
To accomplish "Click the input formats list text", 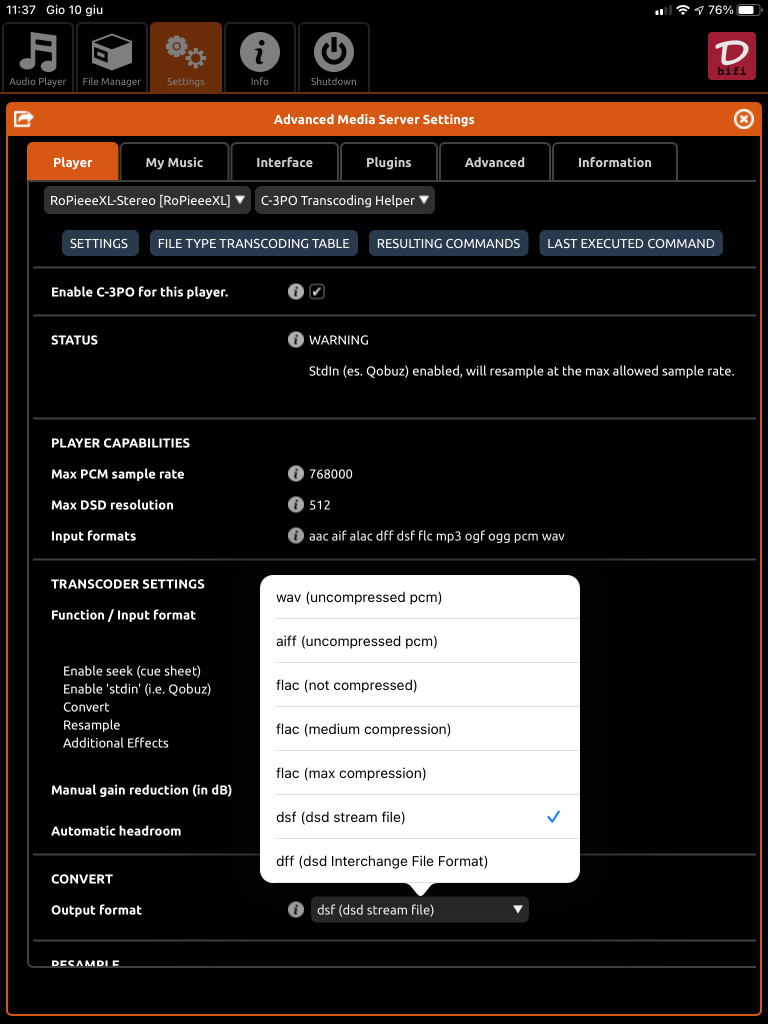I will [x=437, y=536].
